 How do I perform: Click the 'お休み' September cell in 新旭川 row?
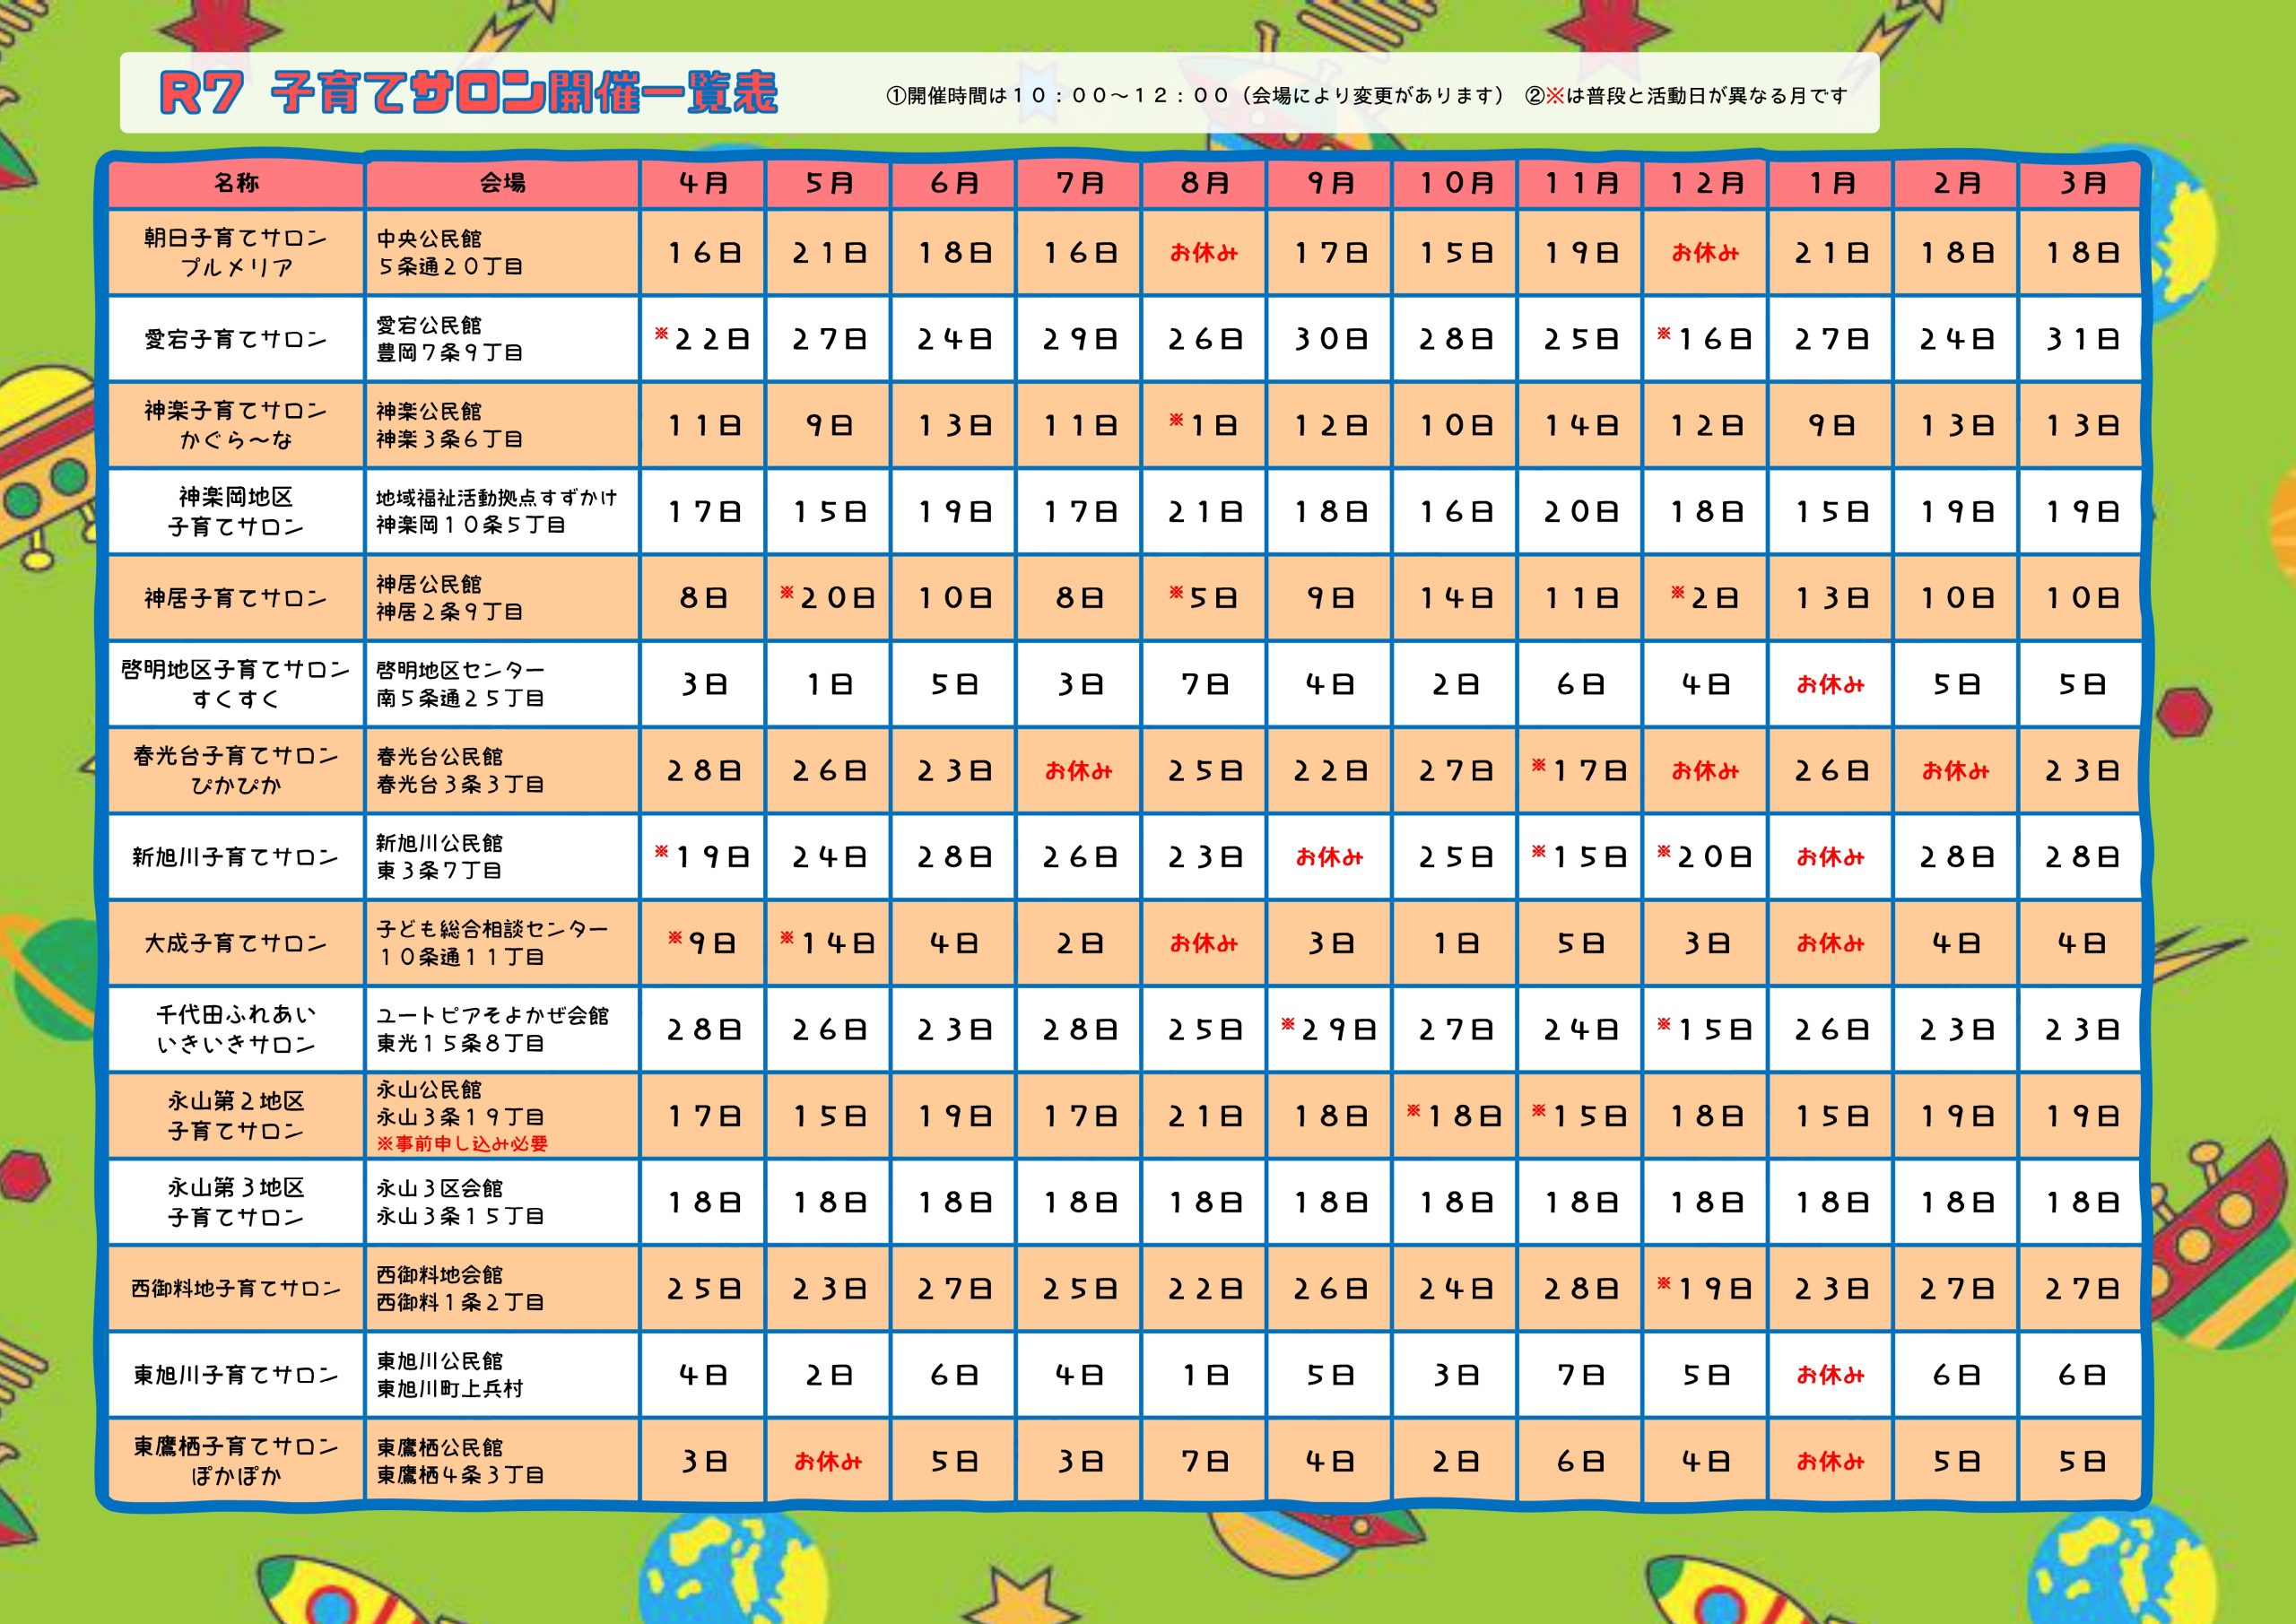[1330, 857]
